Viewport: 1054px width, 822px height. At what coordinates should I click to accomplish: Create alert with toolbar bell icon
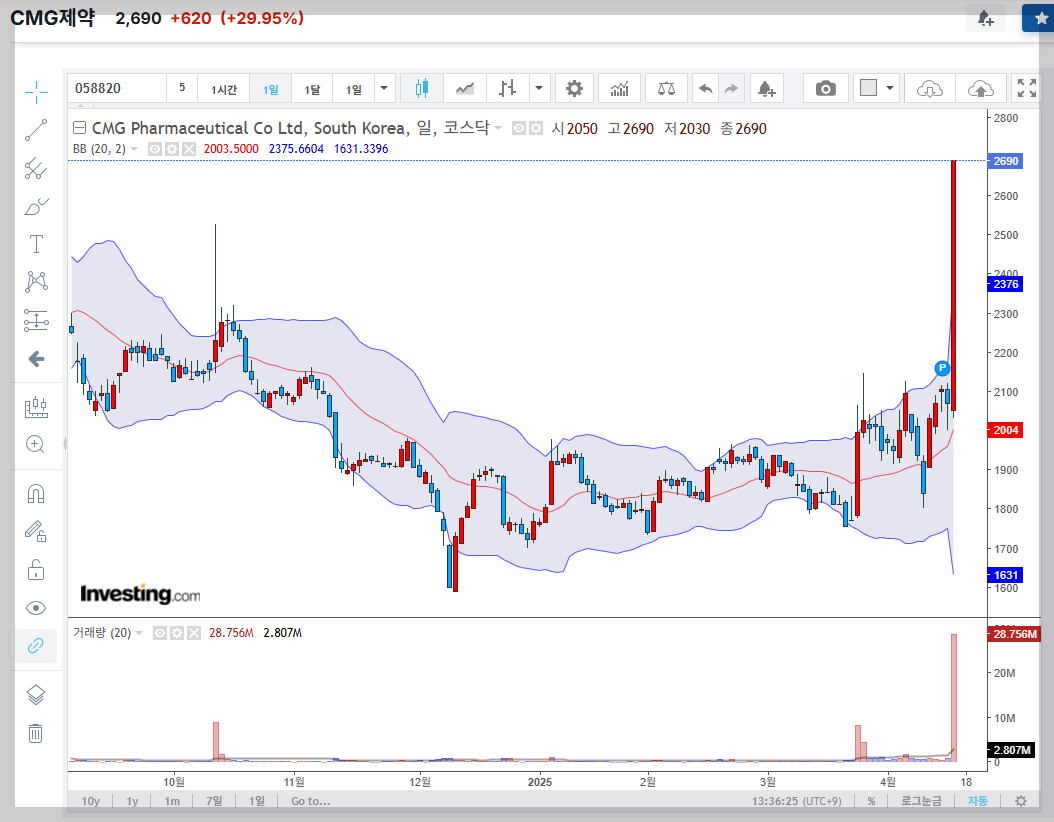[766, 89]
